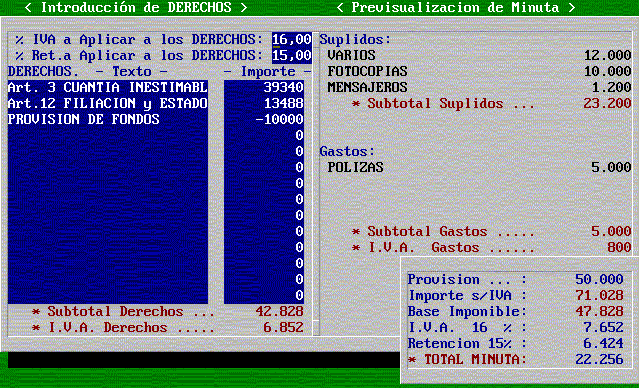
Task: Click the FOTOCOPIAS suplidos line
Action: tap(479, 71)
